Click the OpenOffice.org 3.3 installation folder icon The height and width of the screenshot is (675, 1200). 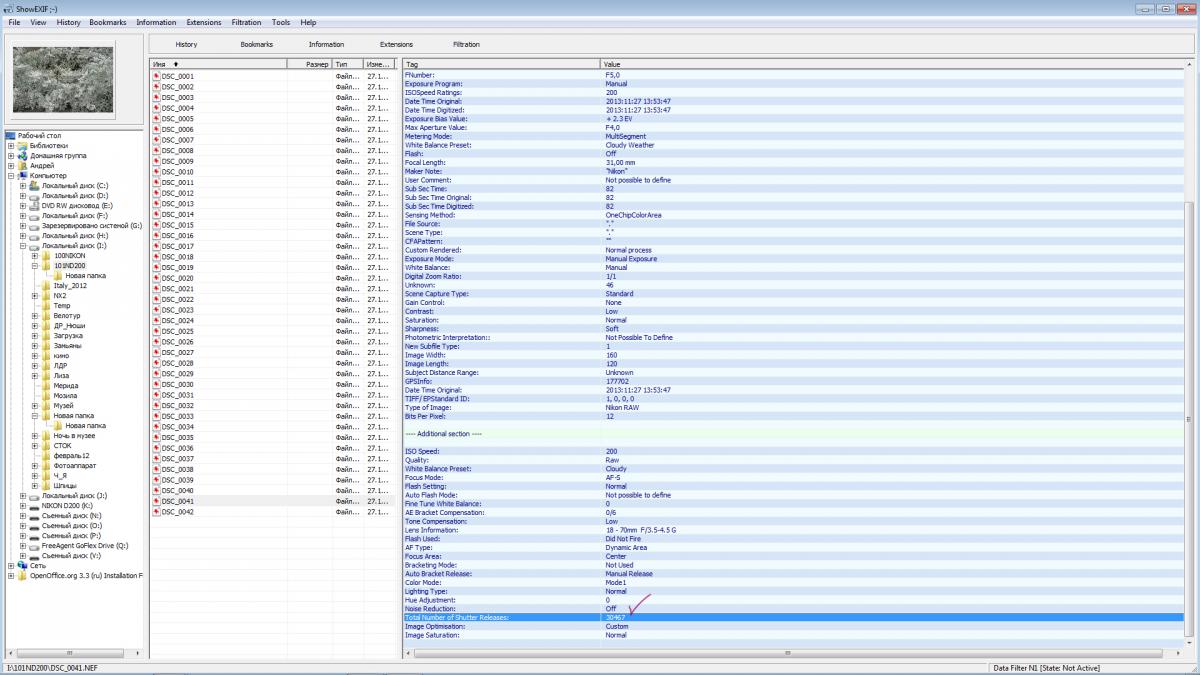point(22,575)
